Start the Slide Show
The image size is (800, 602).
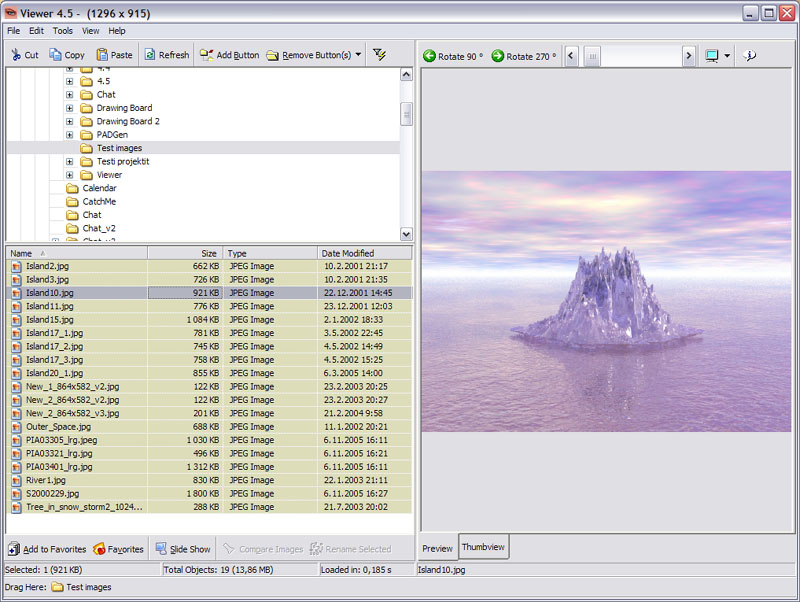tap(182, 549)
